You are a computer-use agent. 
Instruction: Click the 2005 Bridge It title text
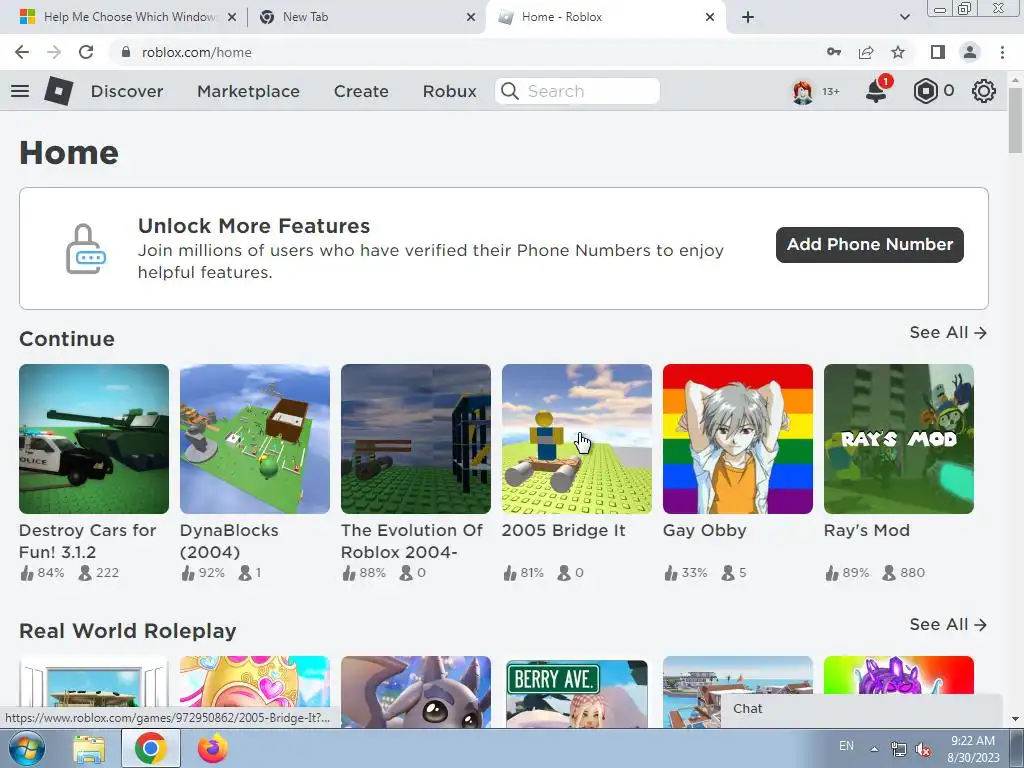tap(564, 530)
